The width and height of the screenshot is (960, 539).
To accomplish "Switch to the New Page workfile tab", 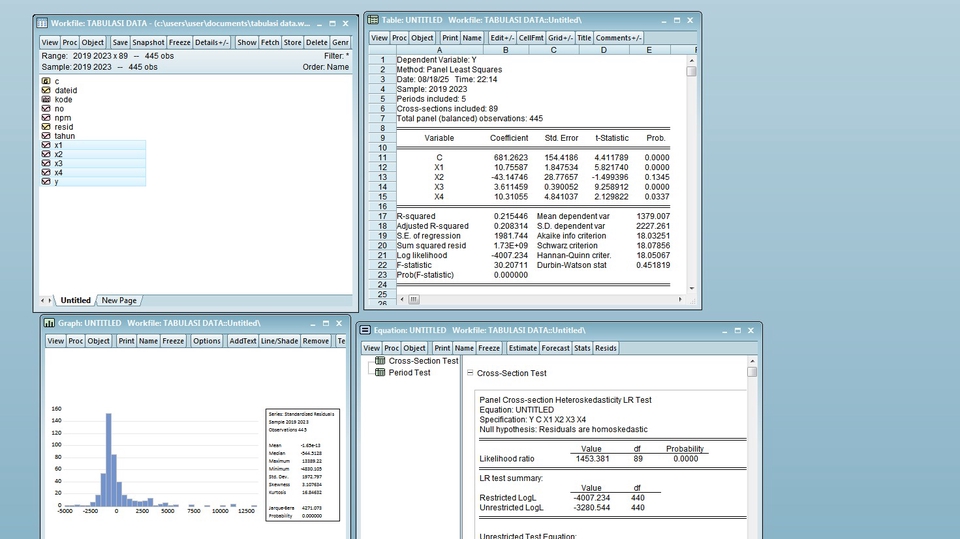I will click(119, 300).
